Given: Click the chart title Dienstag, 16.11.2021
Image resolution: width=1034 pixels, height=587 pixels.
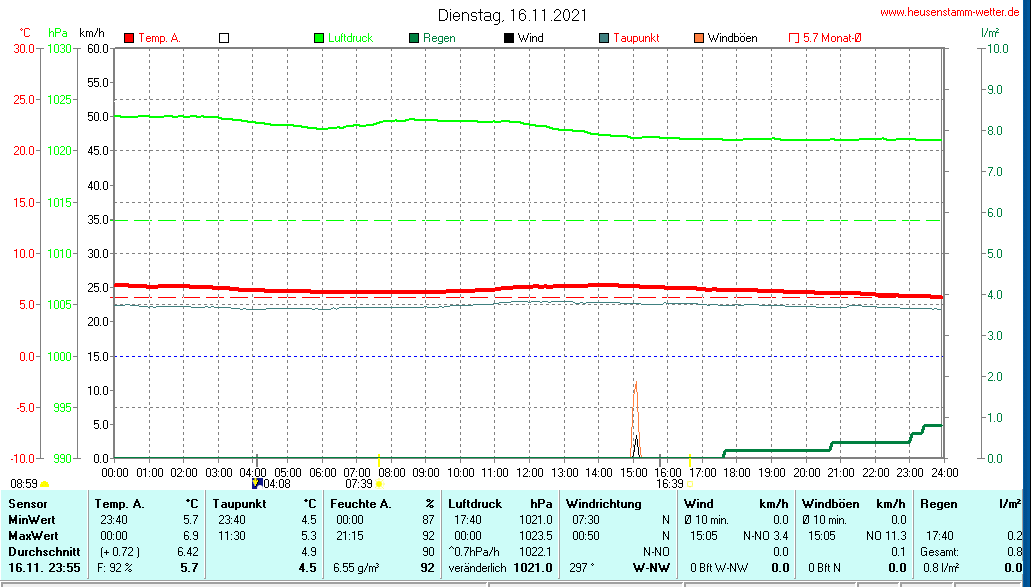Looking at the screenshot, I should (512, 15).
